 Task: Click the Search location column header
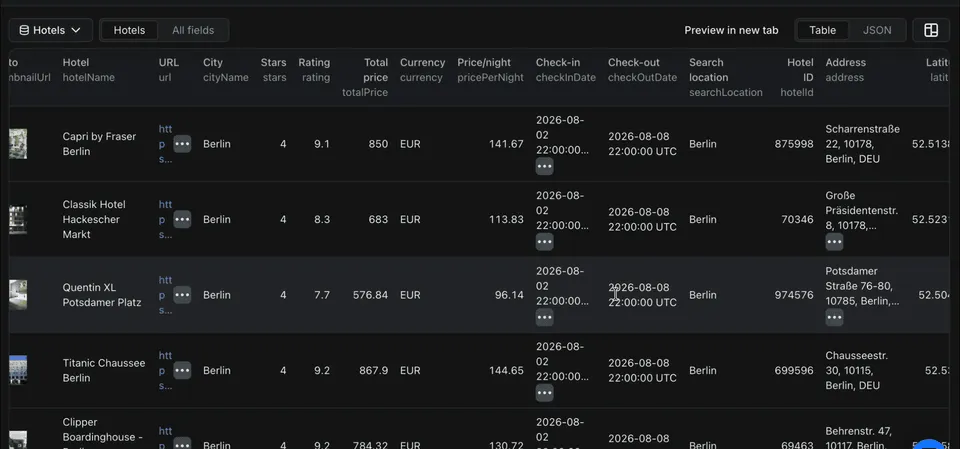click(726, 77)
